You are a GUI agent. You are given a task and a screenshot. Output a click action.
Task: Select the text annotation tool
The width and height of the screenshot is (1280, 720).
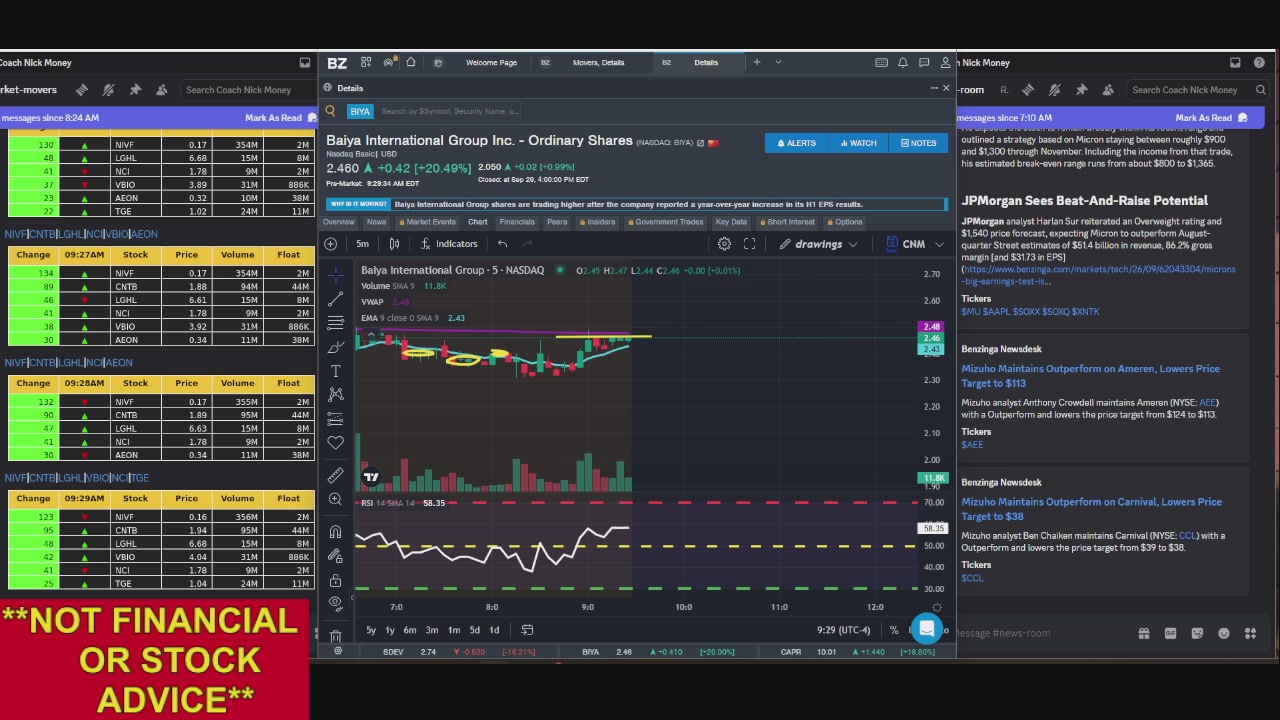pos(335,371)
